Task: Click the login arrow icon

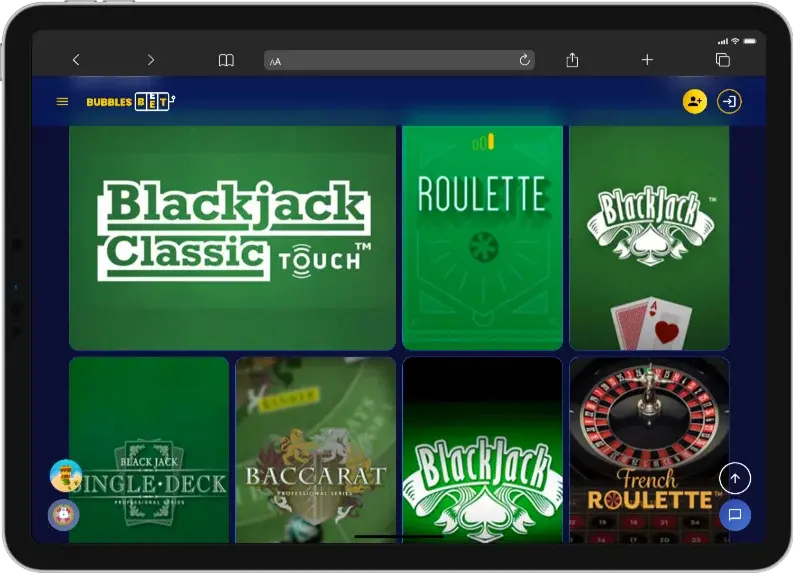Action: 730,101
